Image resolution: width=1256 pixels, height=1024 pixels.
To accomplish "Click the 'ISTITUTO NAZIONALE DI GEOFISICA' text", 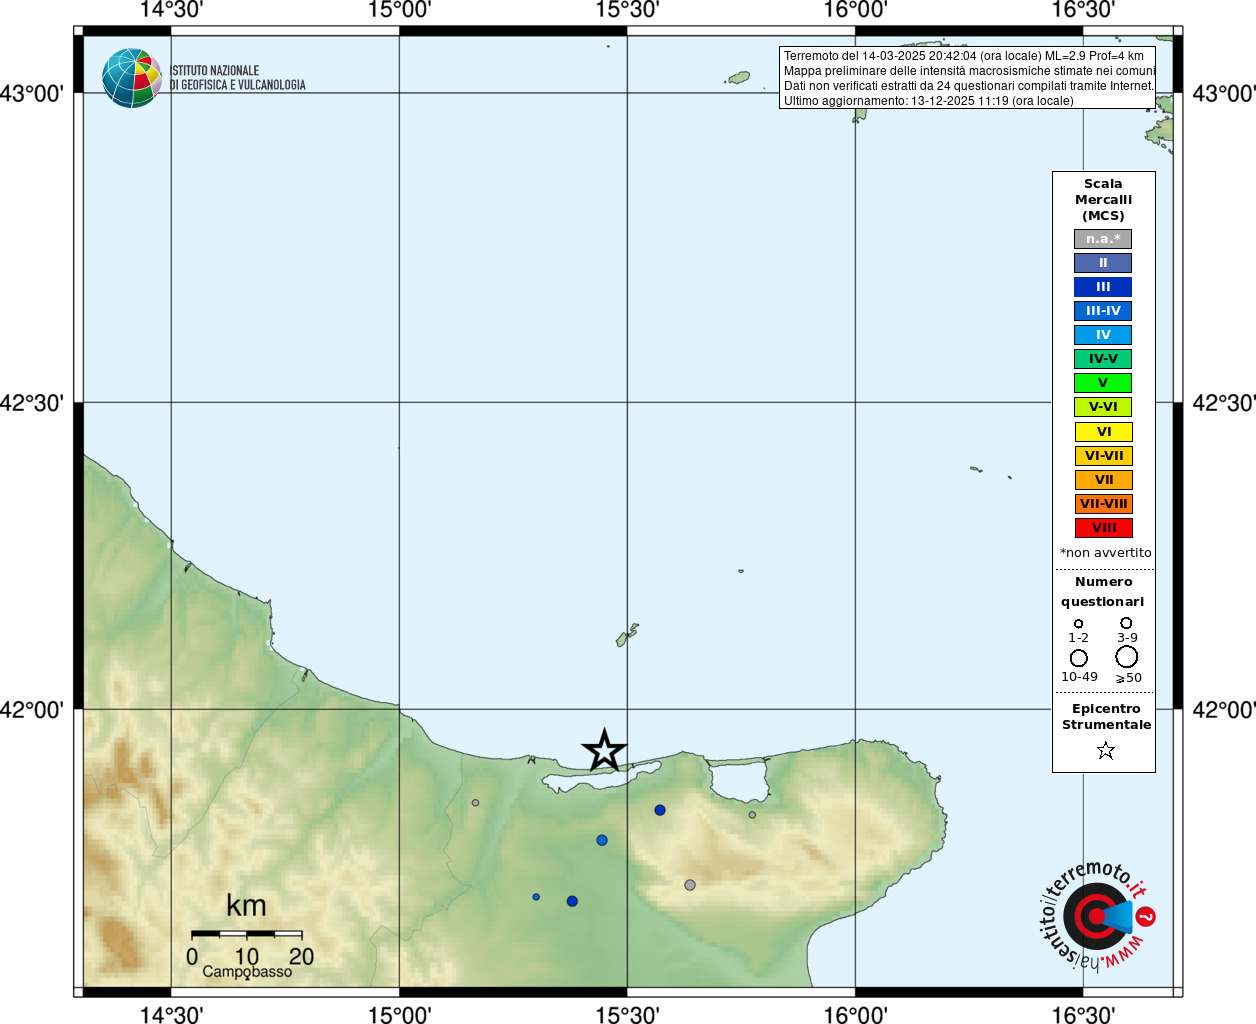I will (x=238, y=78).
